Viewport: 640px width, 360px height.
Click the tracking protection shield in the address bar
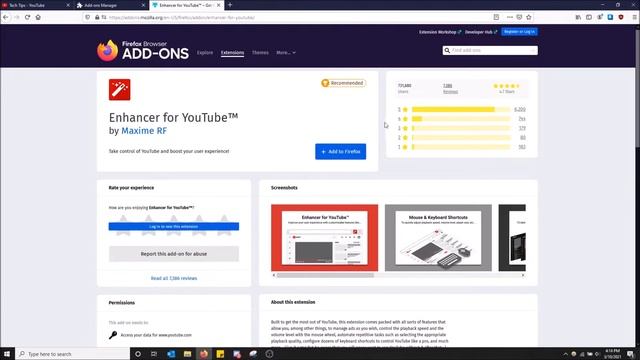pyautogui.click(x=88, y=17)
